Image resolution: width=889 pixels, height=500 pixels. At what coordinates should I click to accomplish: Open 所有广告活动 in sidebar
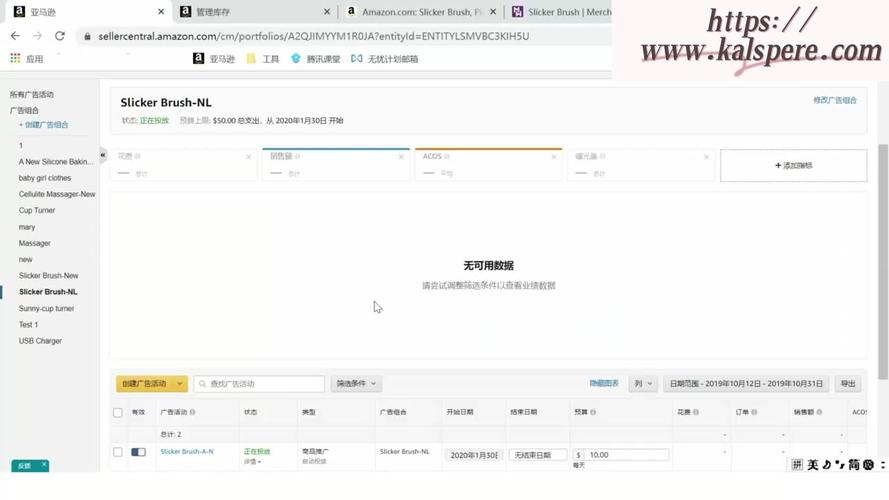(32, 95)
